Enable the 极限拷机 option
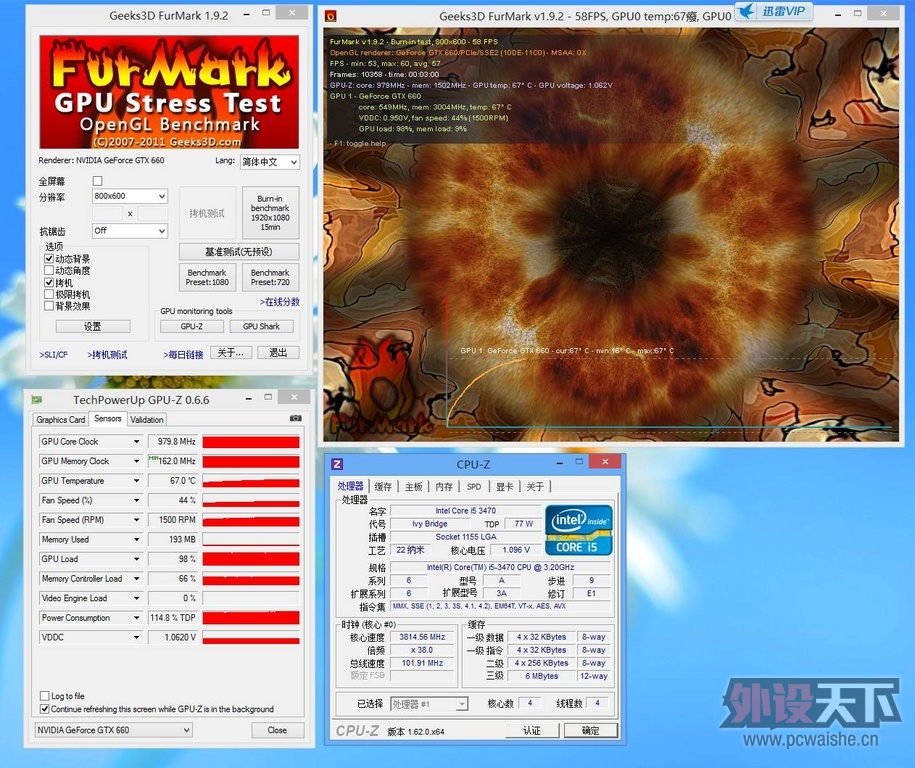The image size is (915, 768). [49, 294]
